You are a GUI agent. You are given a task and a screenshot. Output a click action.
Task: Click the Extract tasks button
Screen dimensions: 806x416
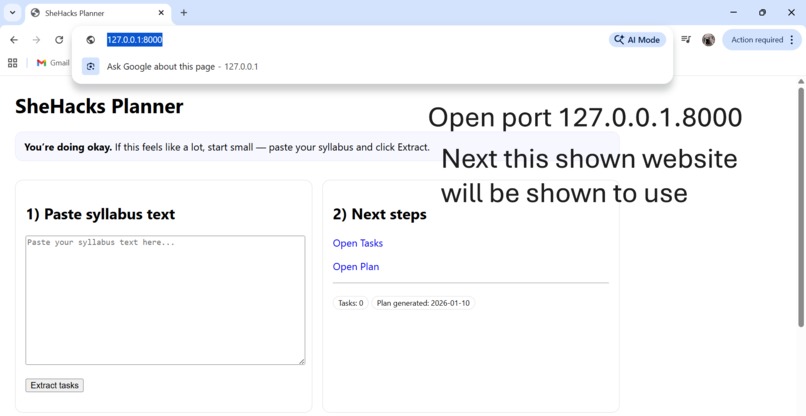coord(54,385)
